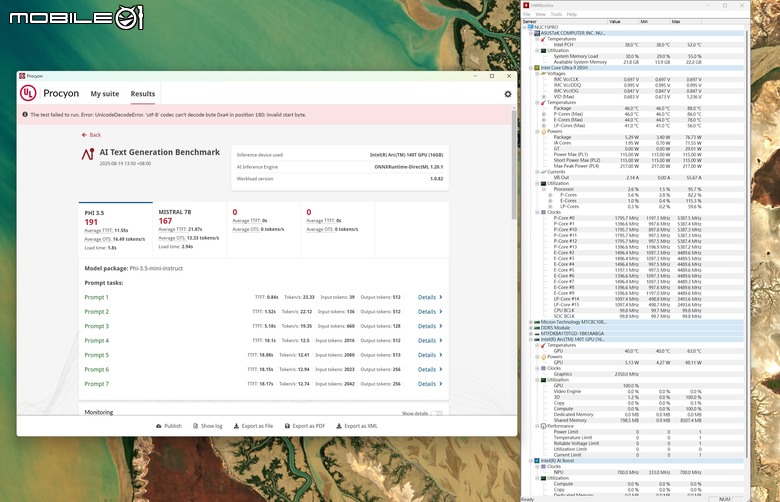Collapse the CPU Clocks group
The height and width of the screenshot is (502, 780).
[x=537, y=212]
